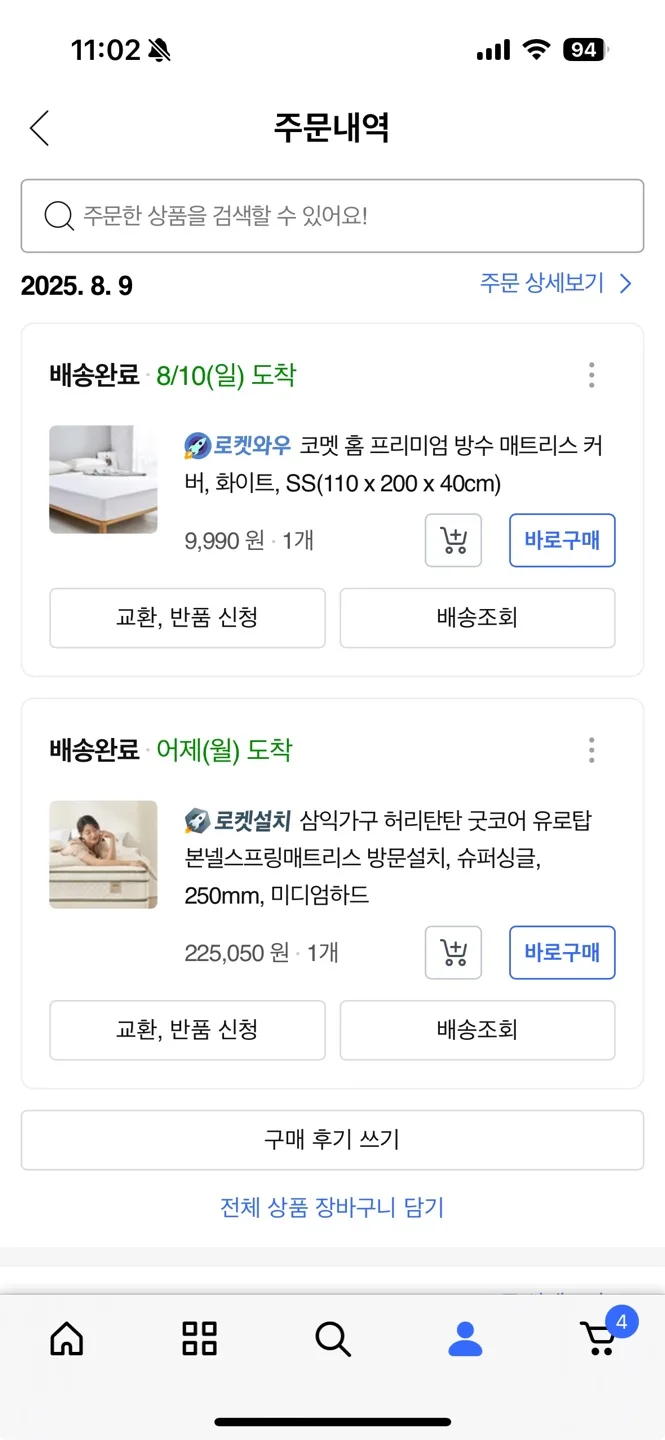The image size is (665, 1440).
Task: Open the home tab in bottom navigation
Action: [66, 1340]
